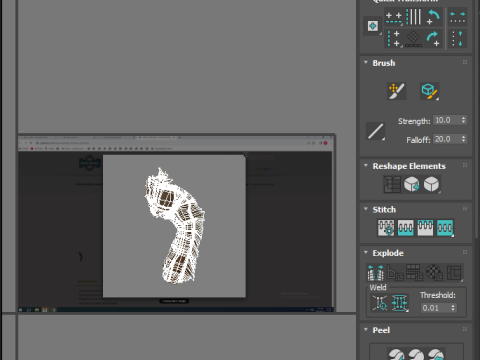Click Align Vertically to Pivot icon
This screenshot has width=480, height=360.
click(x=393, y=39)
